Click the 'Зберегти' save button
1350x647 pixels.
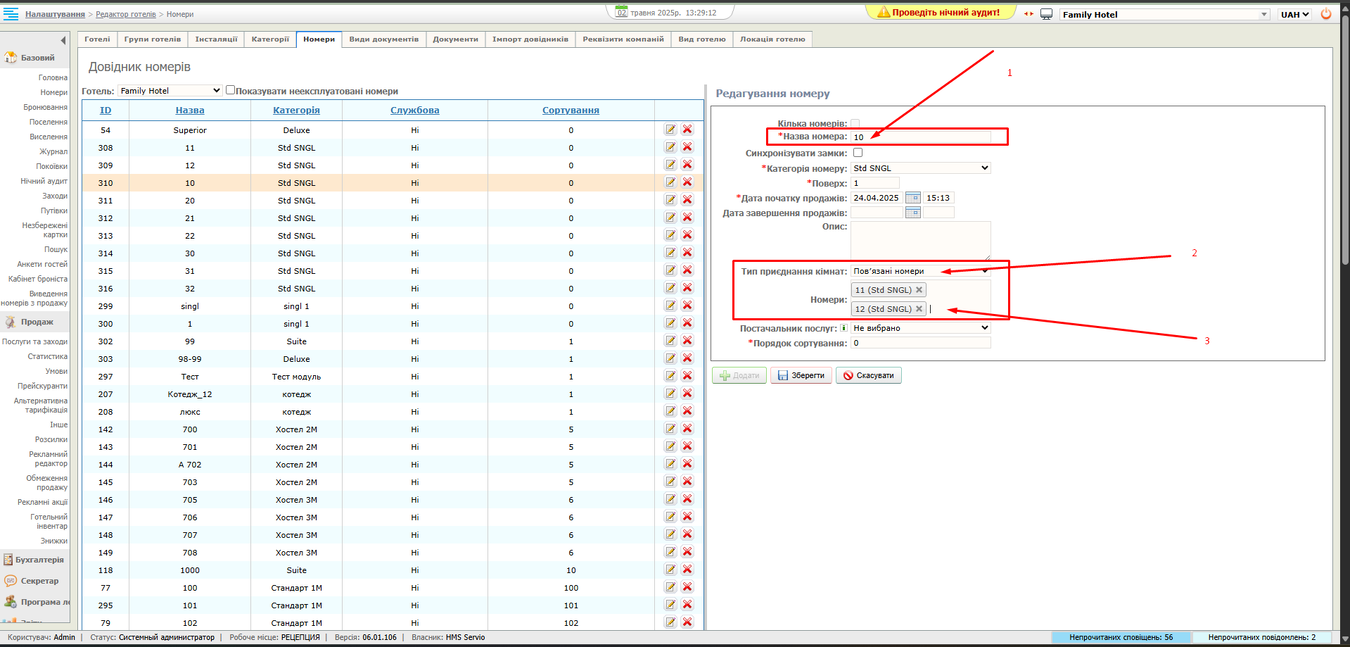coord(800,376)
